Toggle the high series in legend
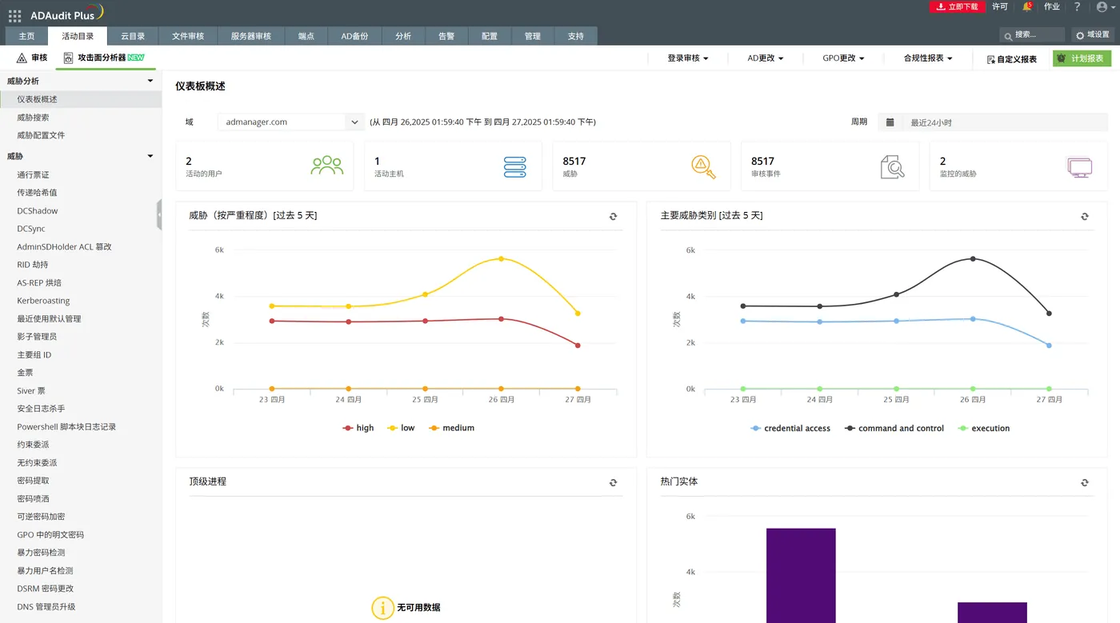The image size is (1120, 623). click(359, 428)
